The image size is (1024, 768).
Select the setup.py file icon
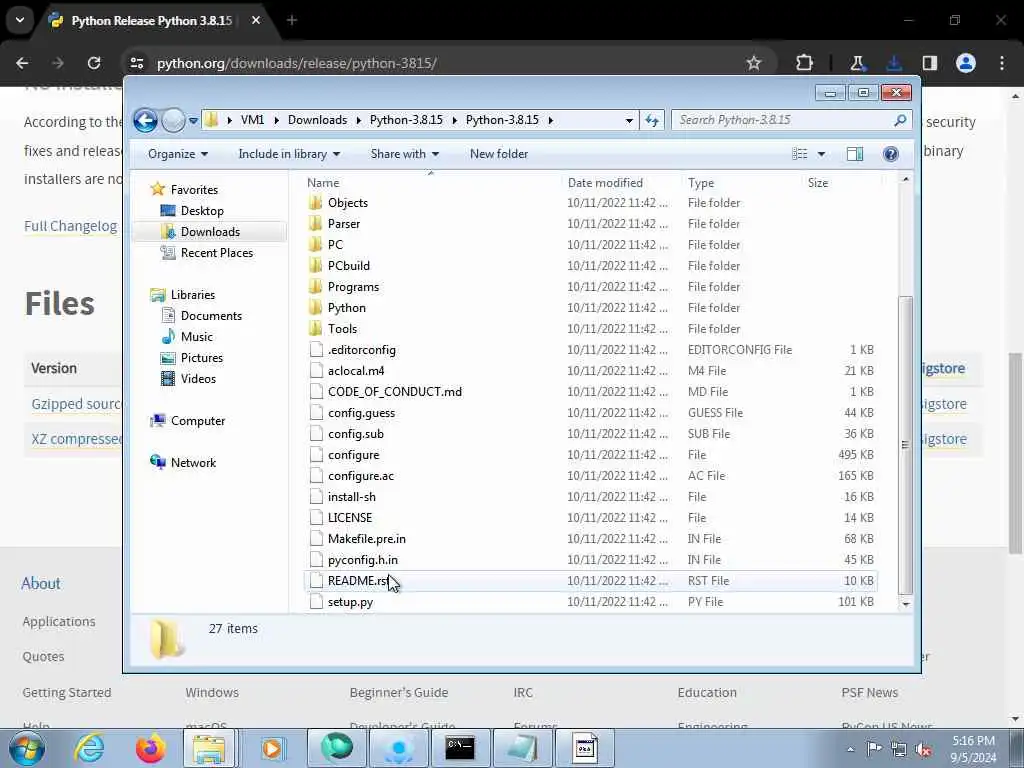point(316,602)
